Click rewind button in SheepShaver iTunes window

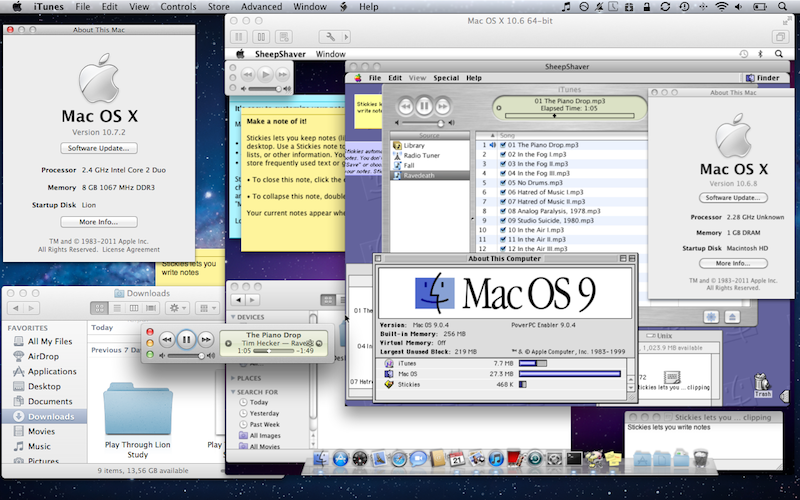point(405,105)
